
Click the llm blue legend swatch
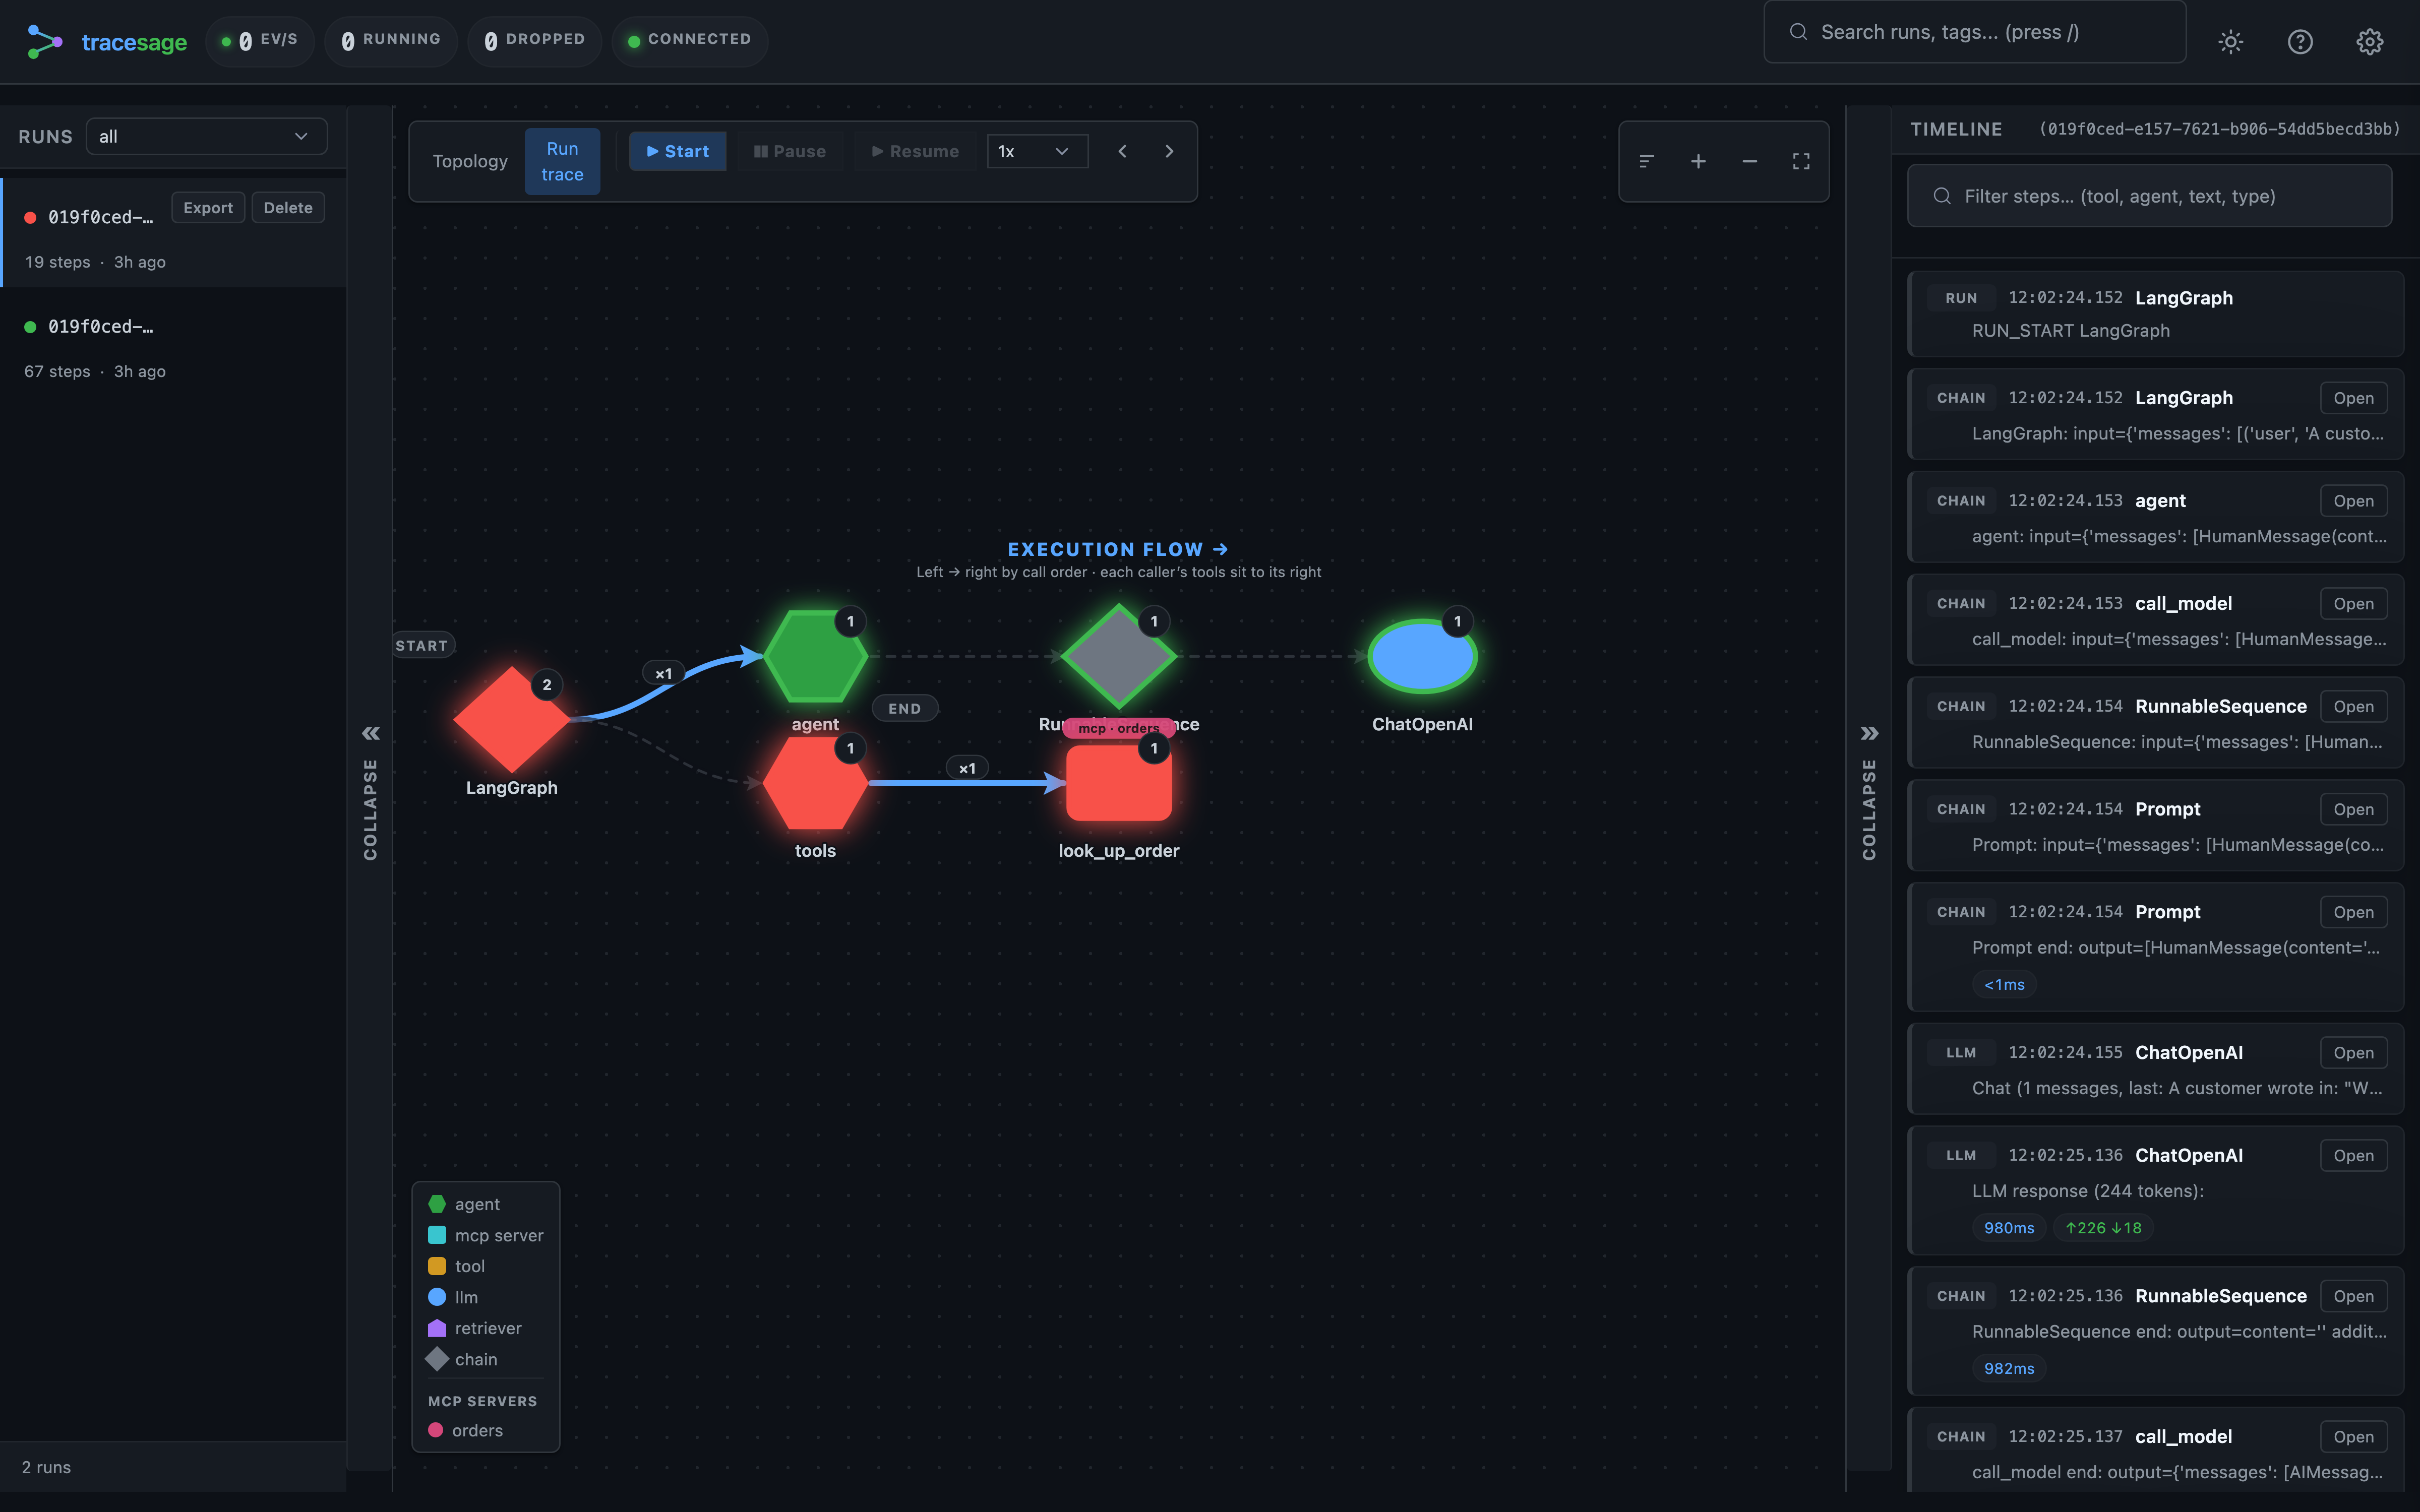point(437,1297)
